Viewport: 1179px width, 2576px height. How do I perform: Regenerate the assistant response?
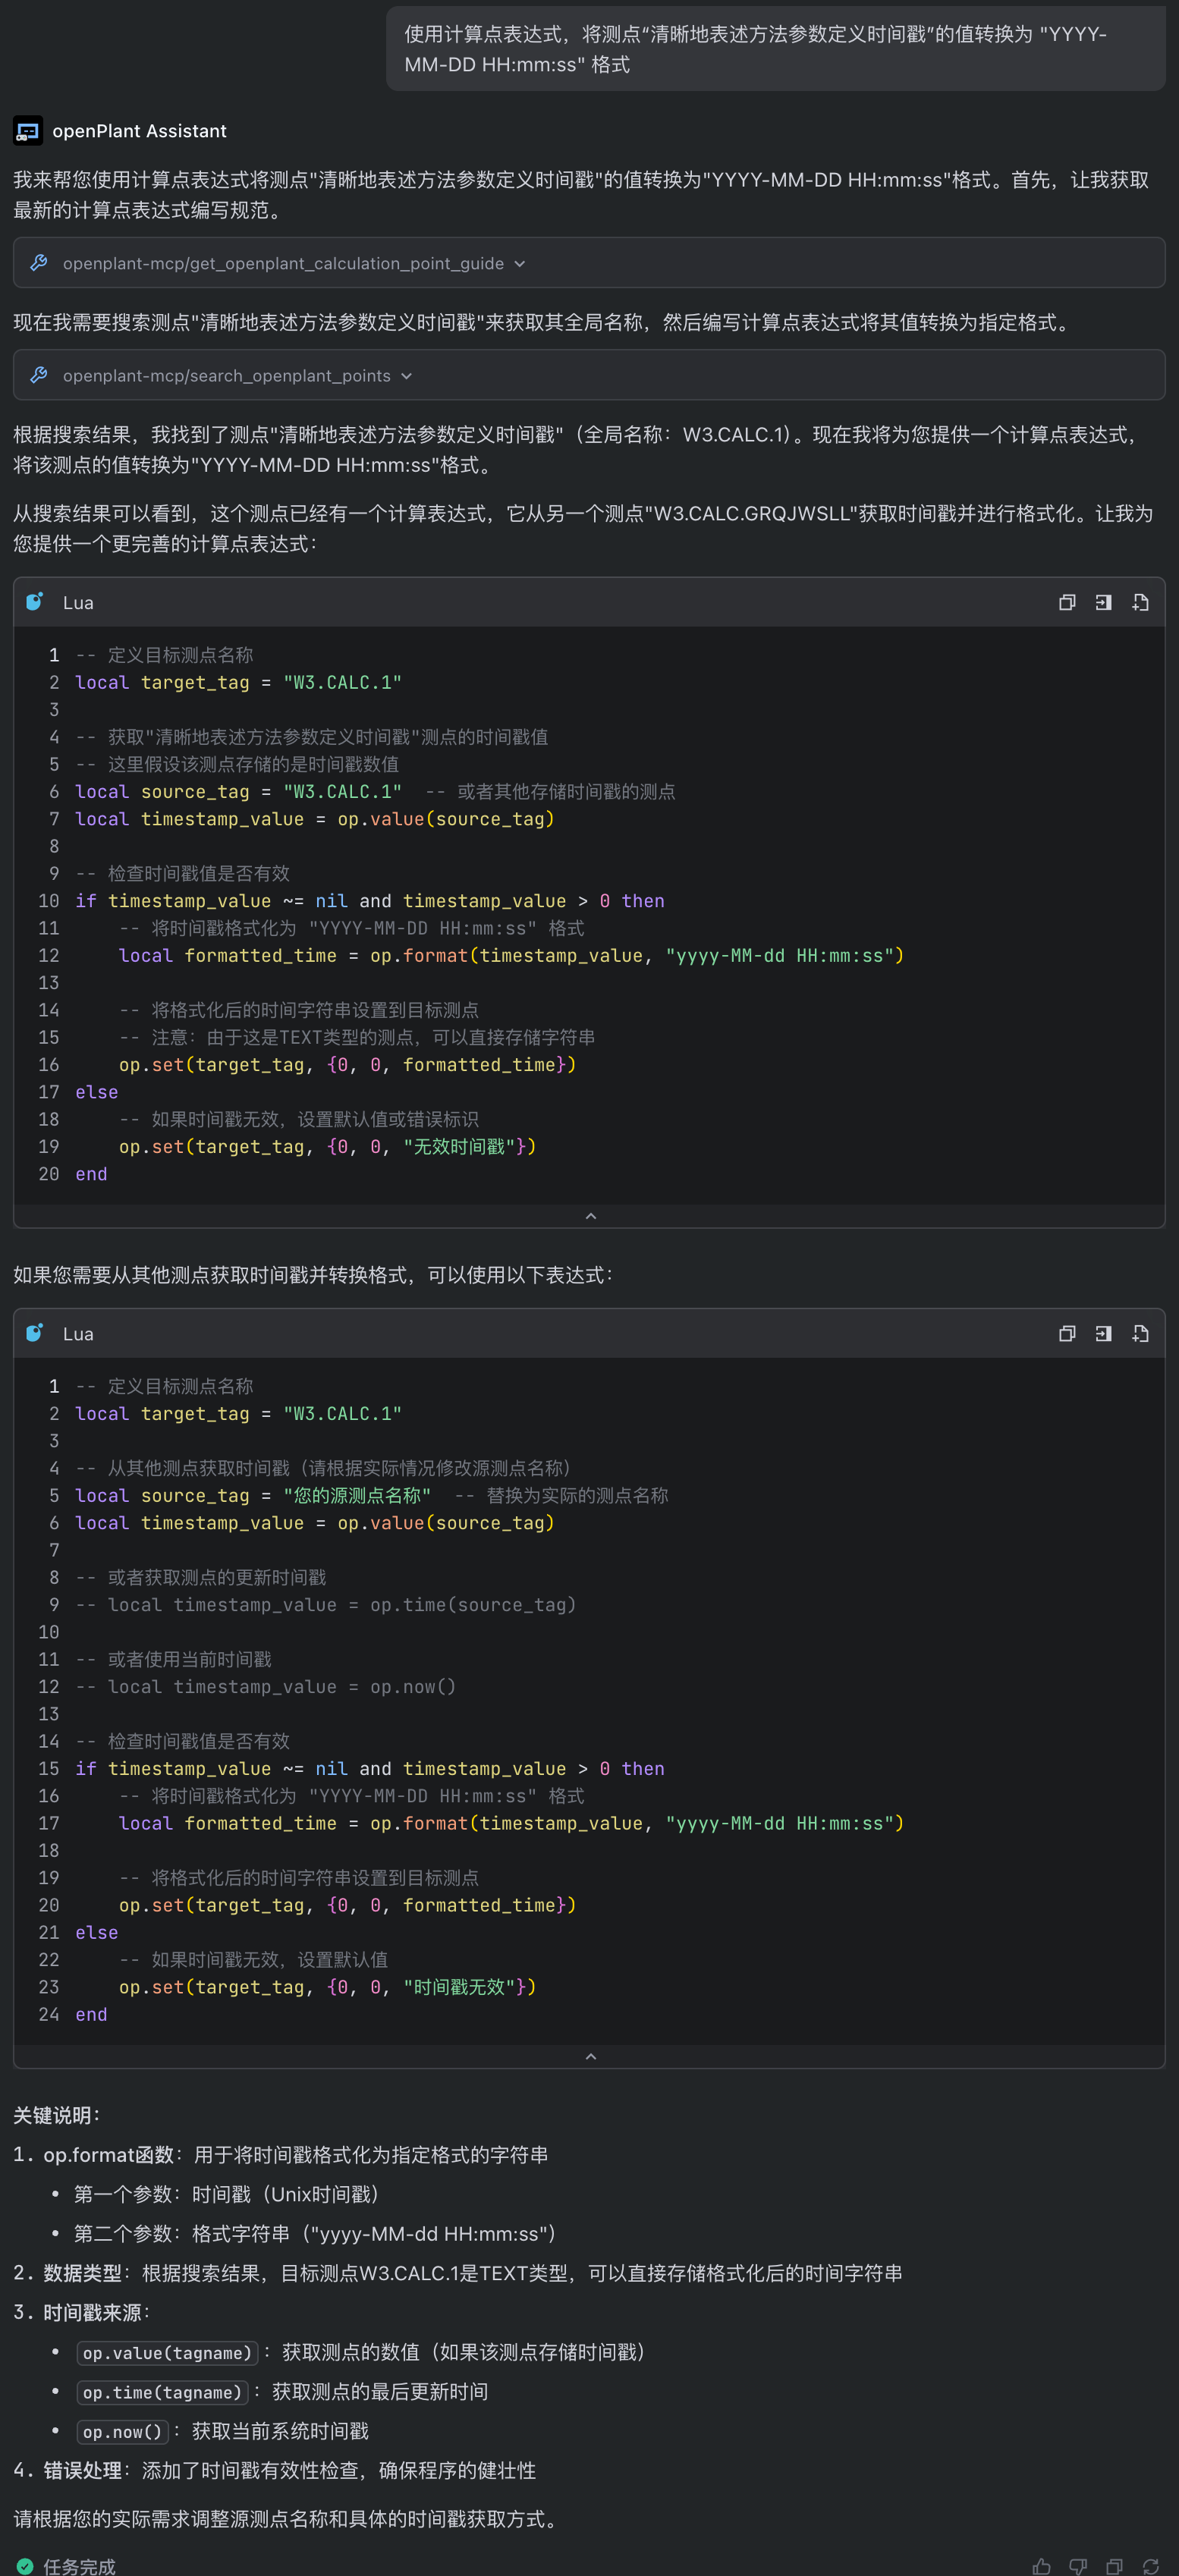[1151, 2566]
